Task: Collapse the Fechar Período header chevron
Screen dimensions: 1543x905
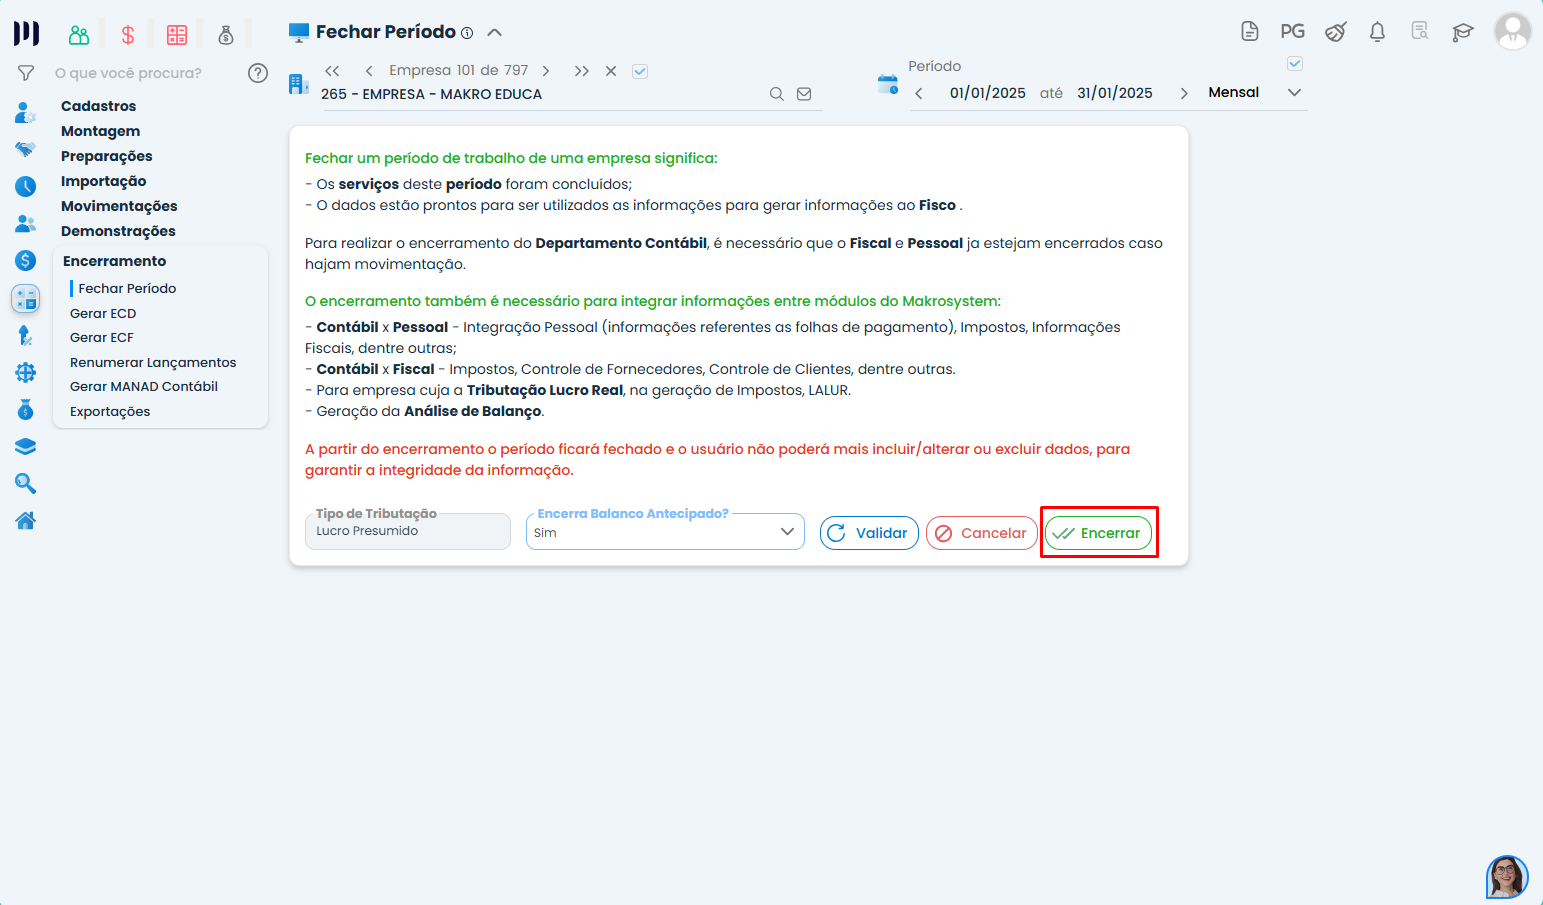Action: [494, 33]
